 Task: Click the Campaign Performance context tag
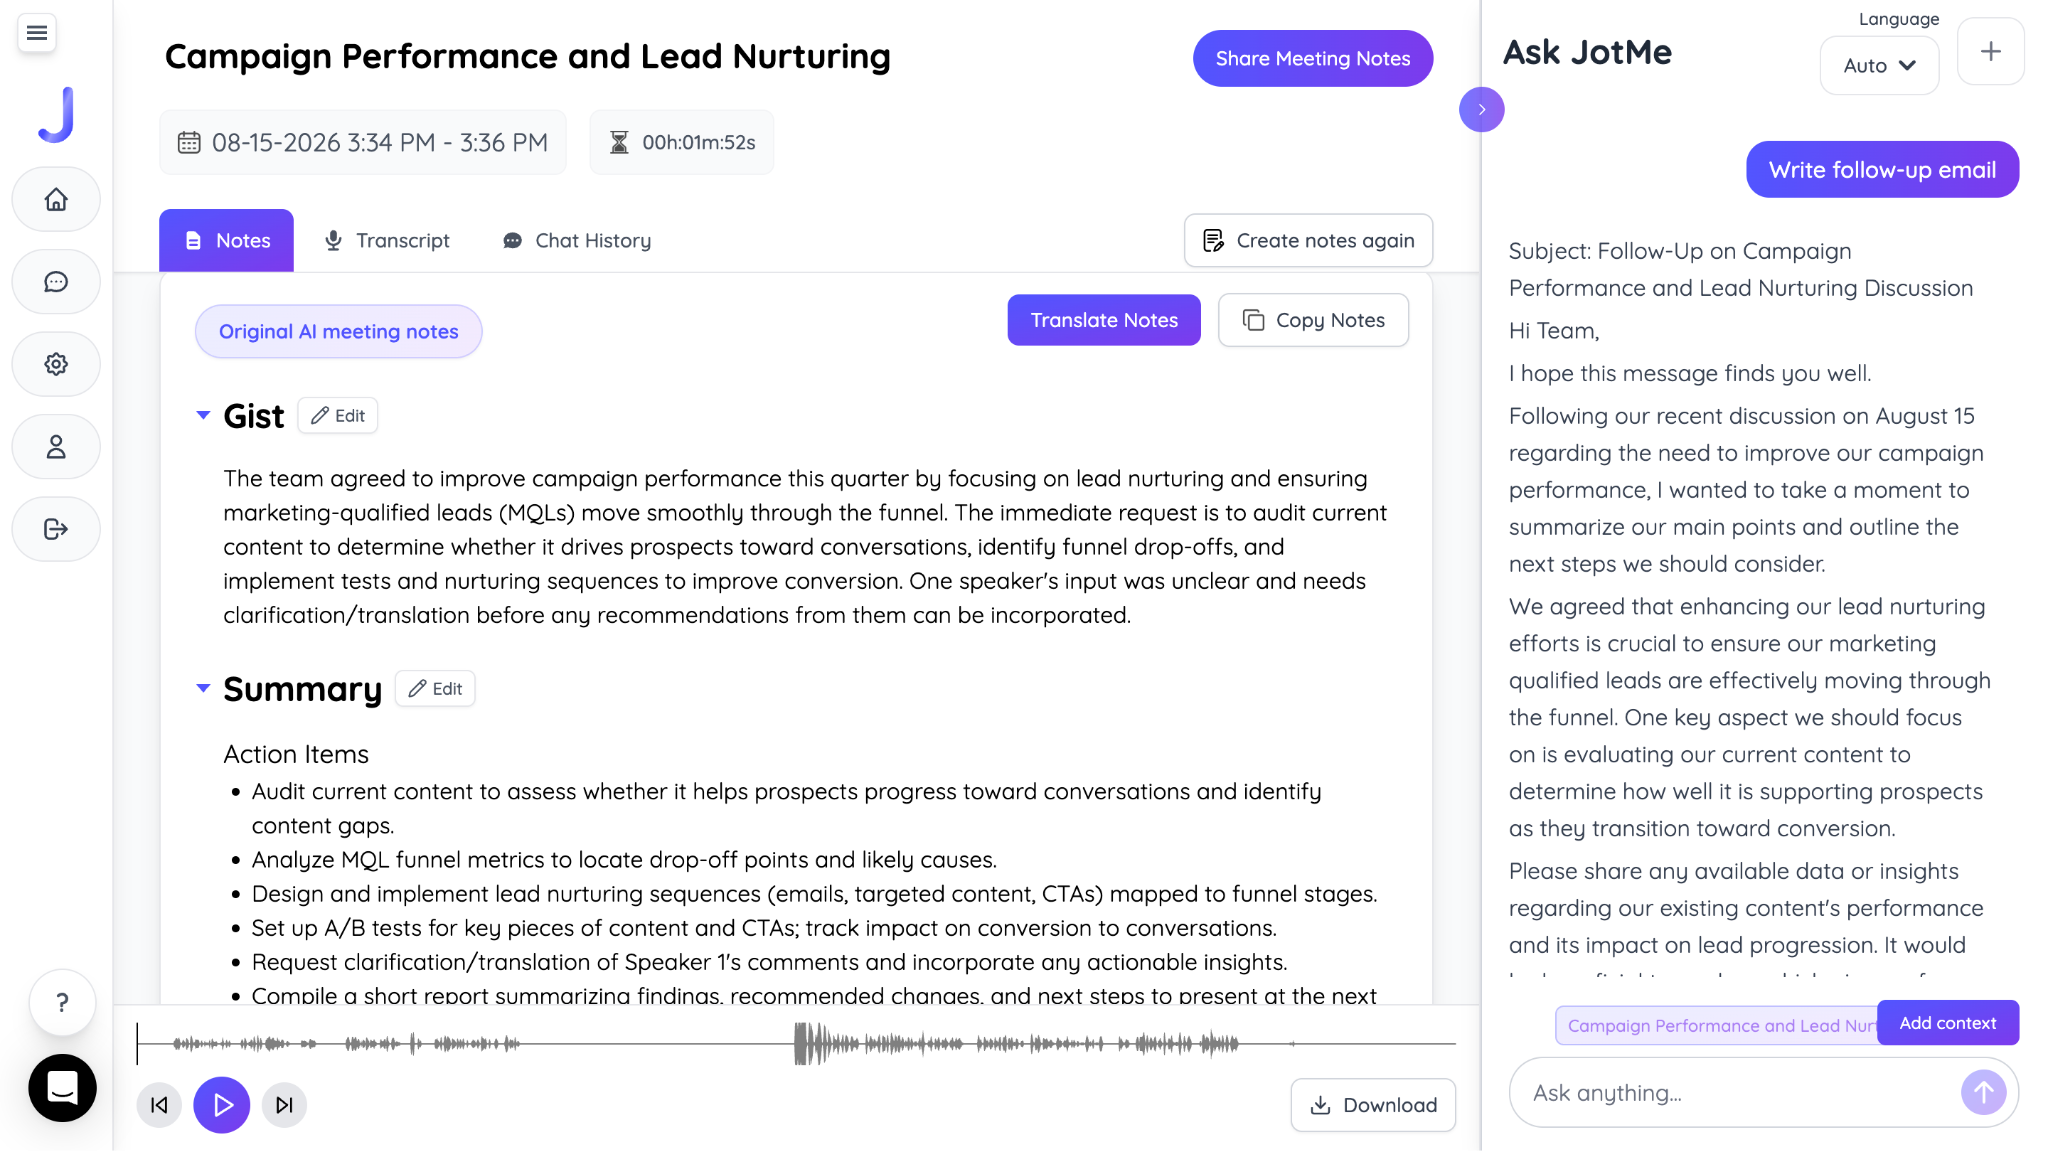[1718, 1026]
